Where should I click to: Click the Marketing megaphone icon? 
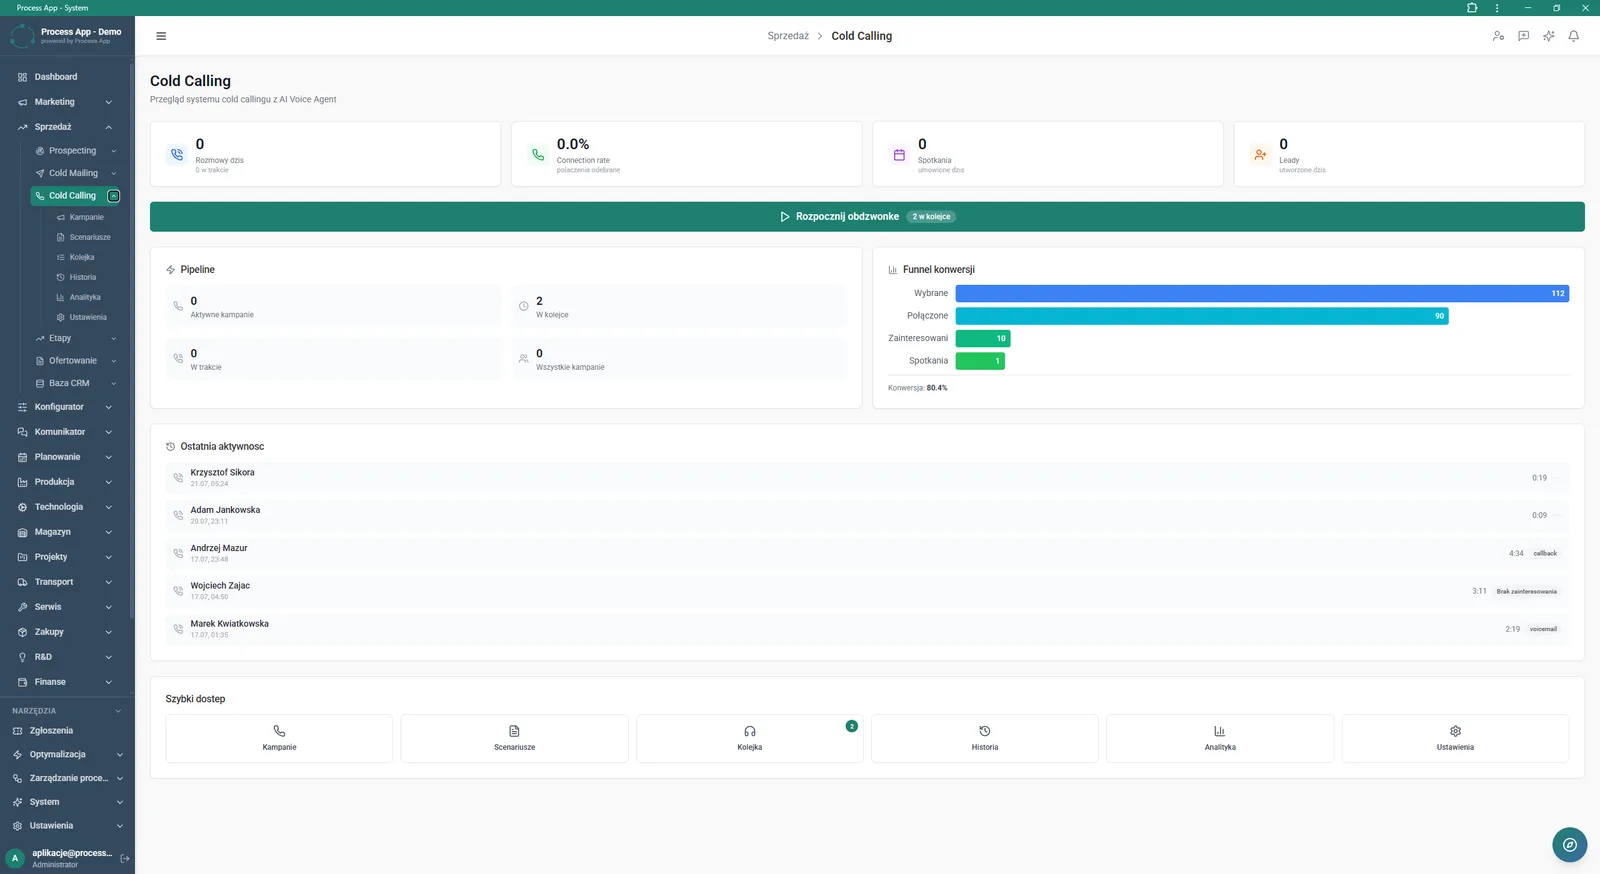(22, 102)
